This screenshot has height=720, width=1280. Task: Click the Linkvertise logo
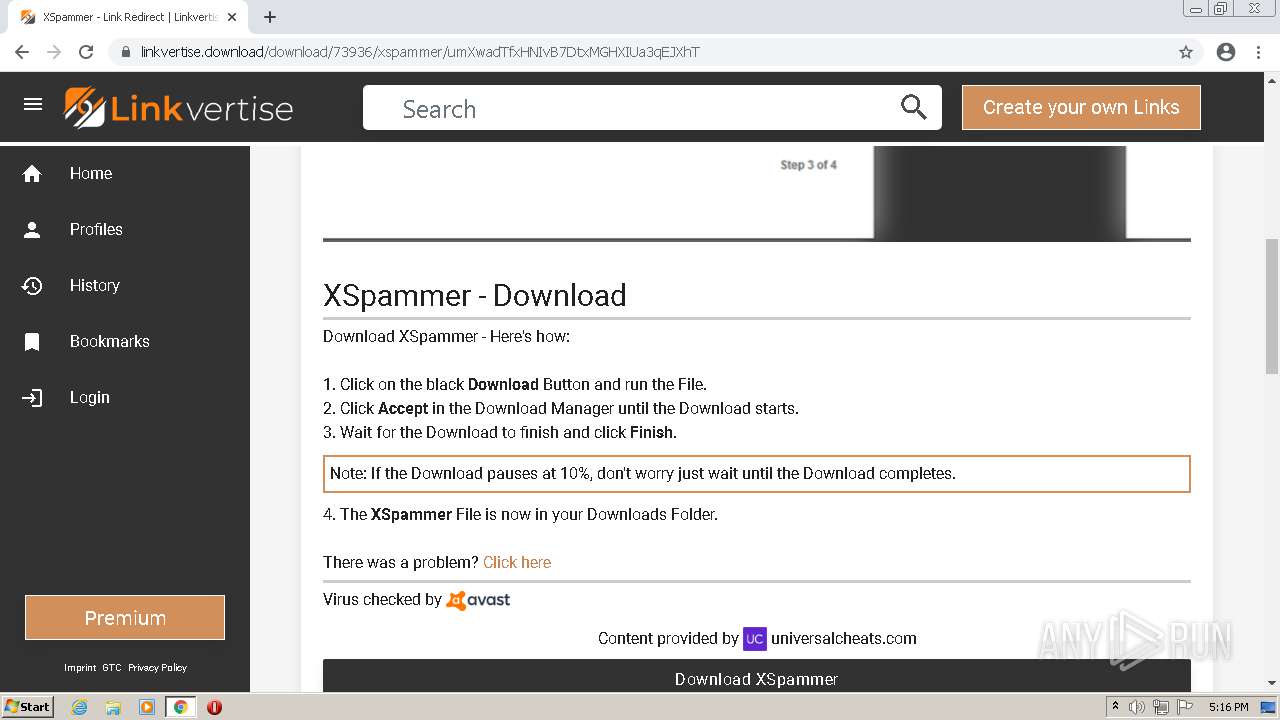[x=179, y=108]
